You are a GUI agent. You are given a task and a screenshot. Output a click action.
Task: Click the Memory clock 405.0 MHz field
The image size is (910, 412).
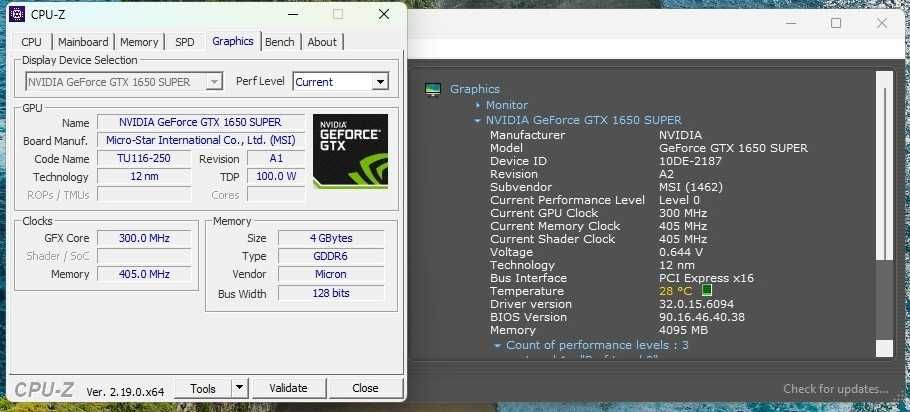pyautogui.click(x=144, y=274)
